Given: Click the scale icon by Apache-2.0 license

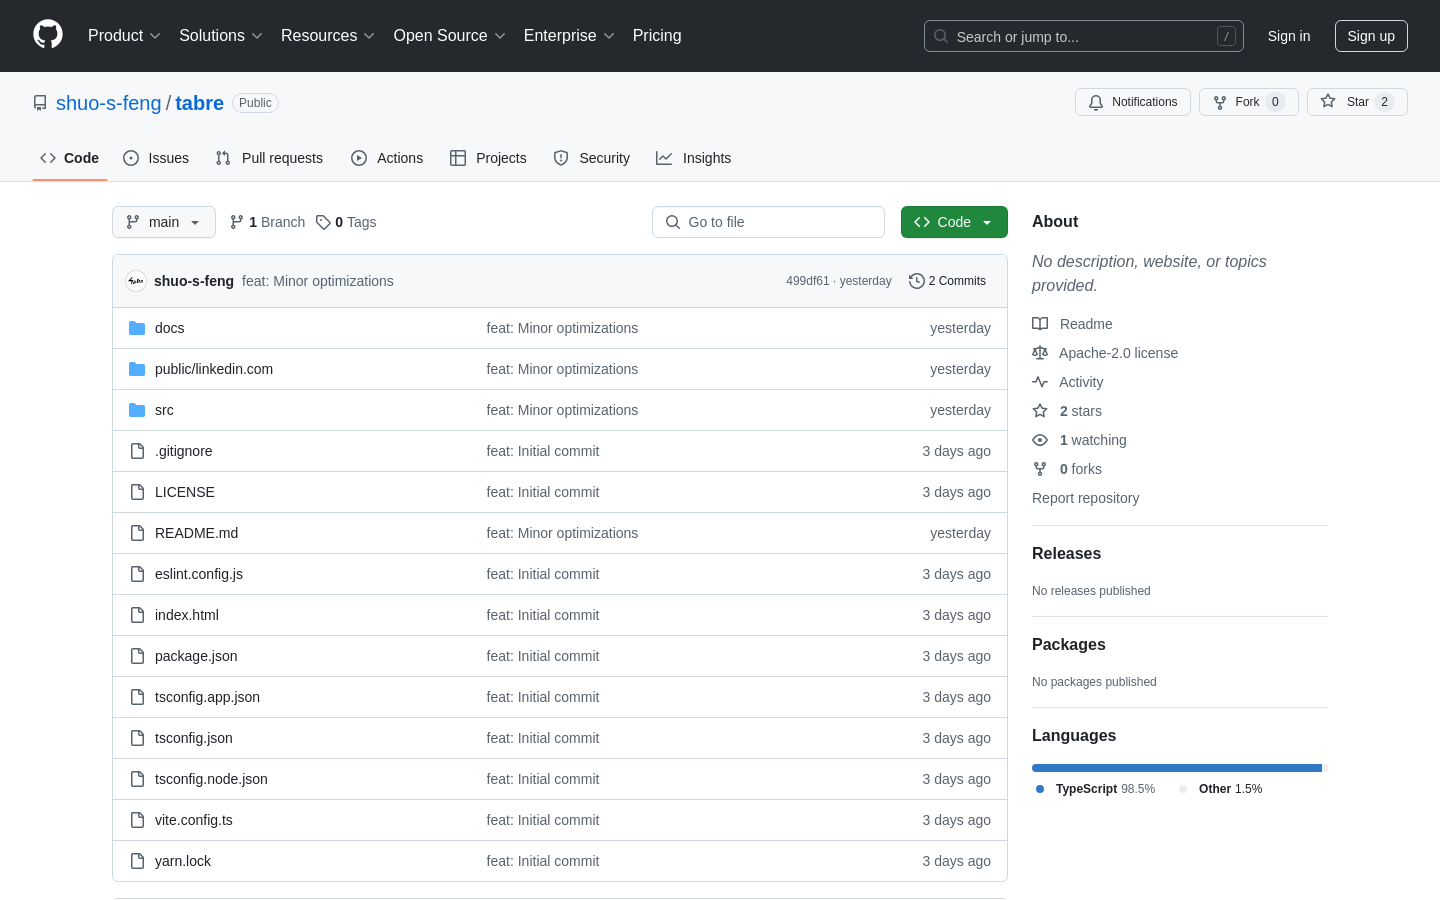Looking at the screenshot, I should (x=1040, y=353).
